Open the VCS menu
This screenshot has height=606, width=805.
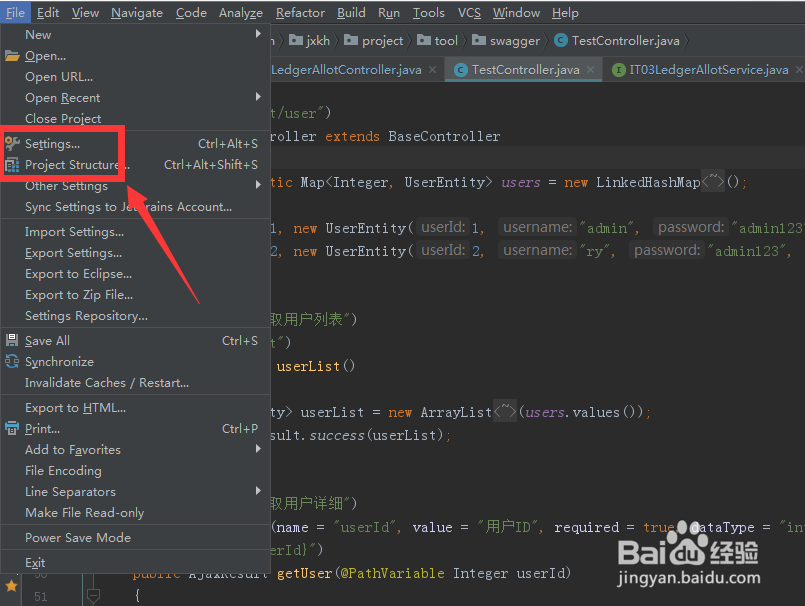click(x=469, y=13)
